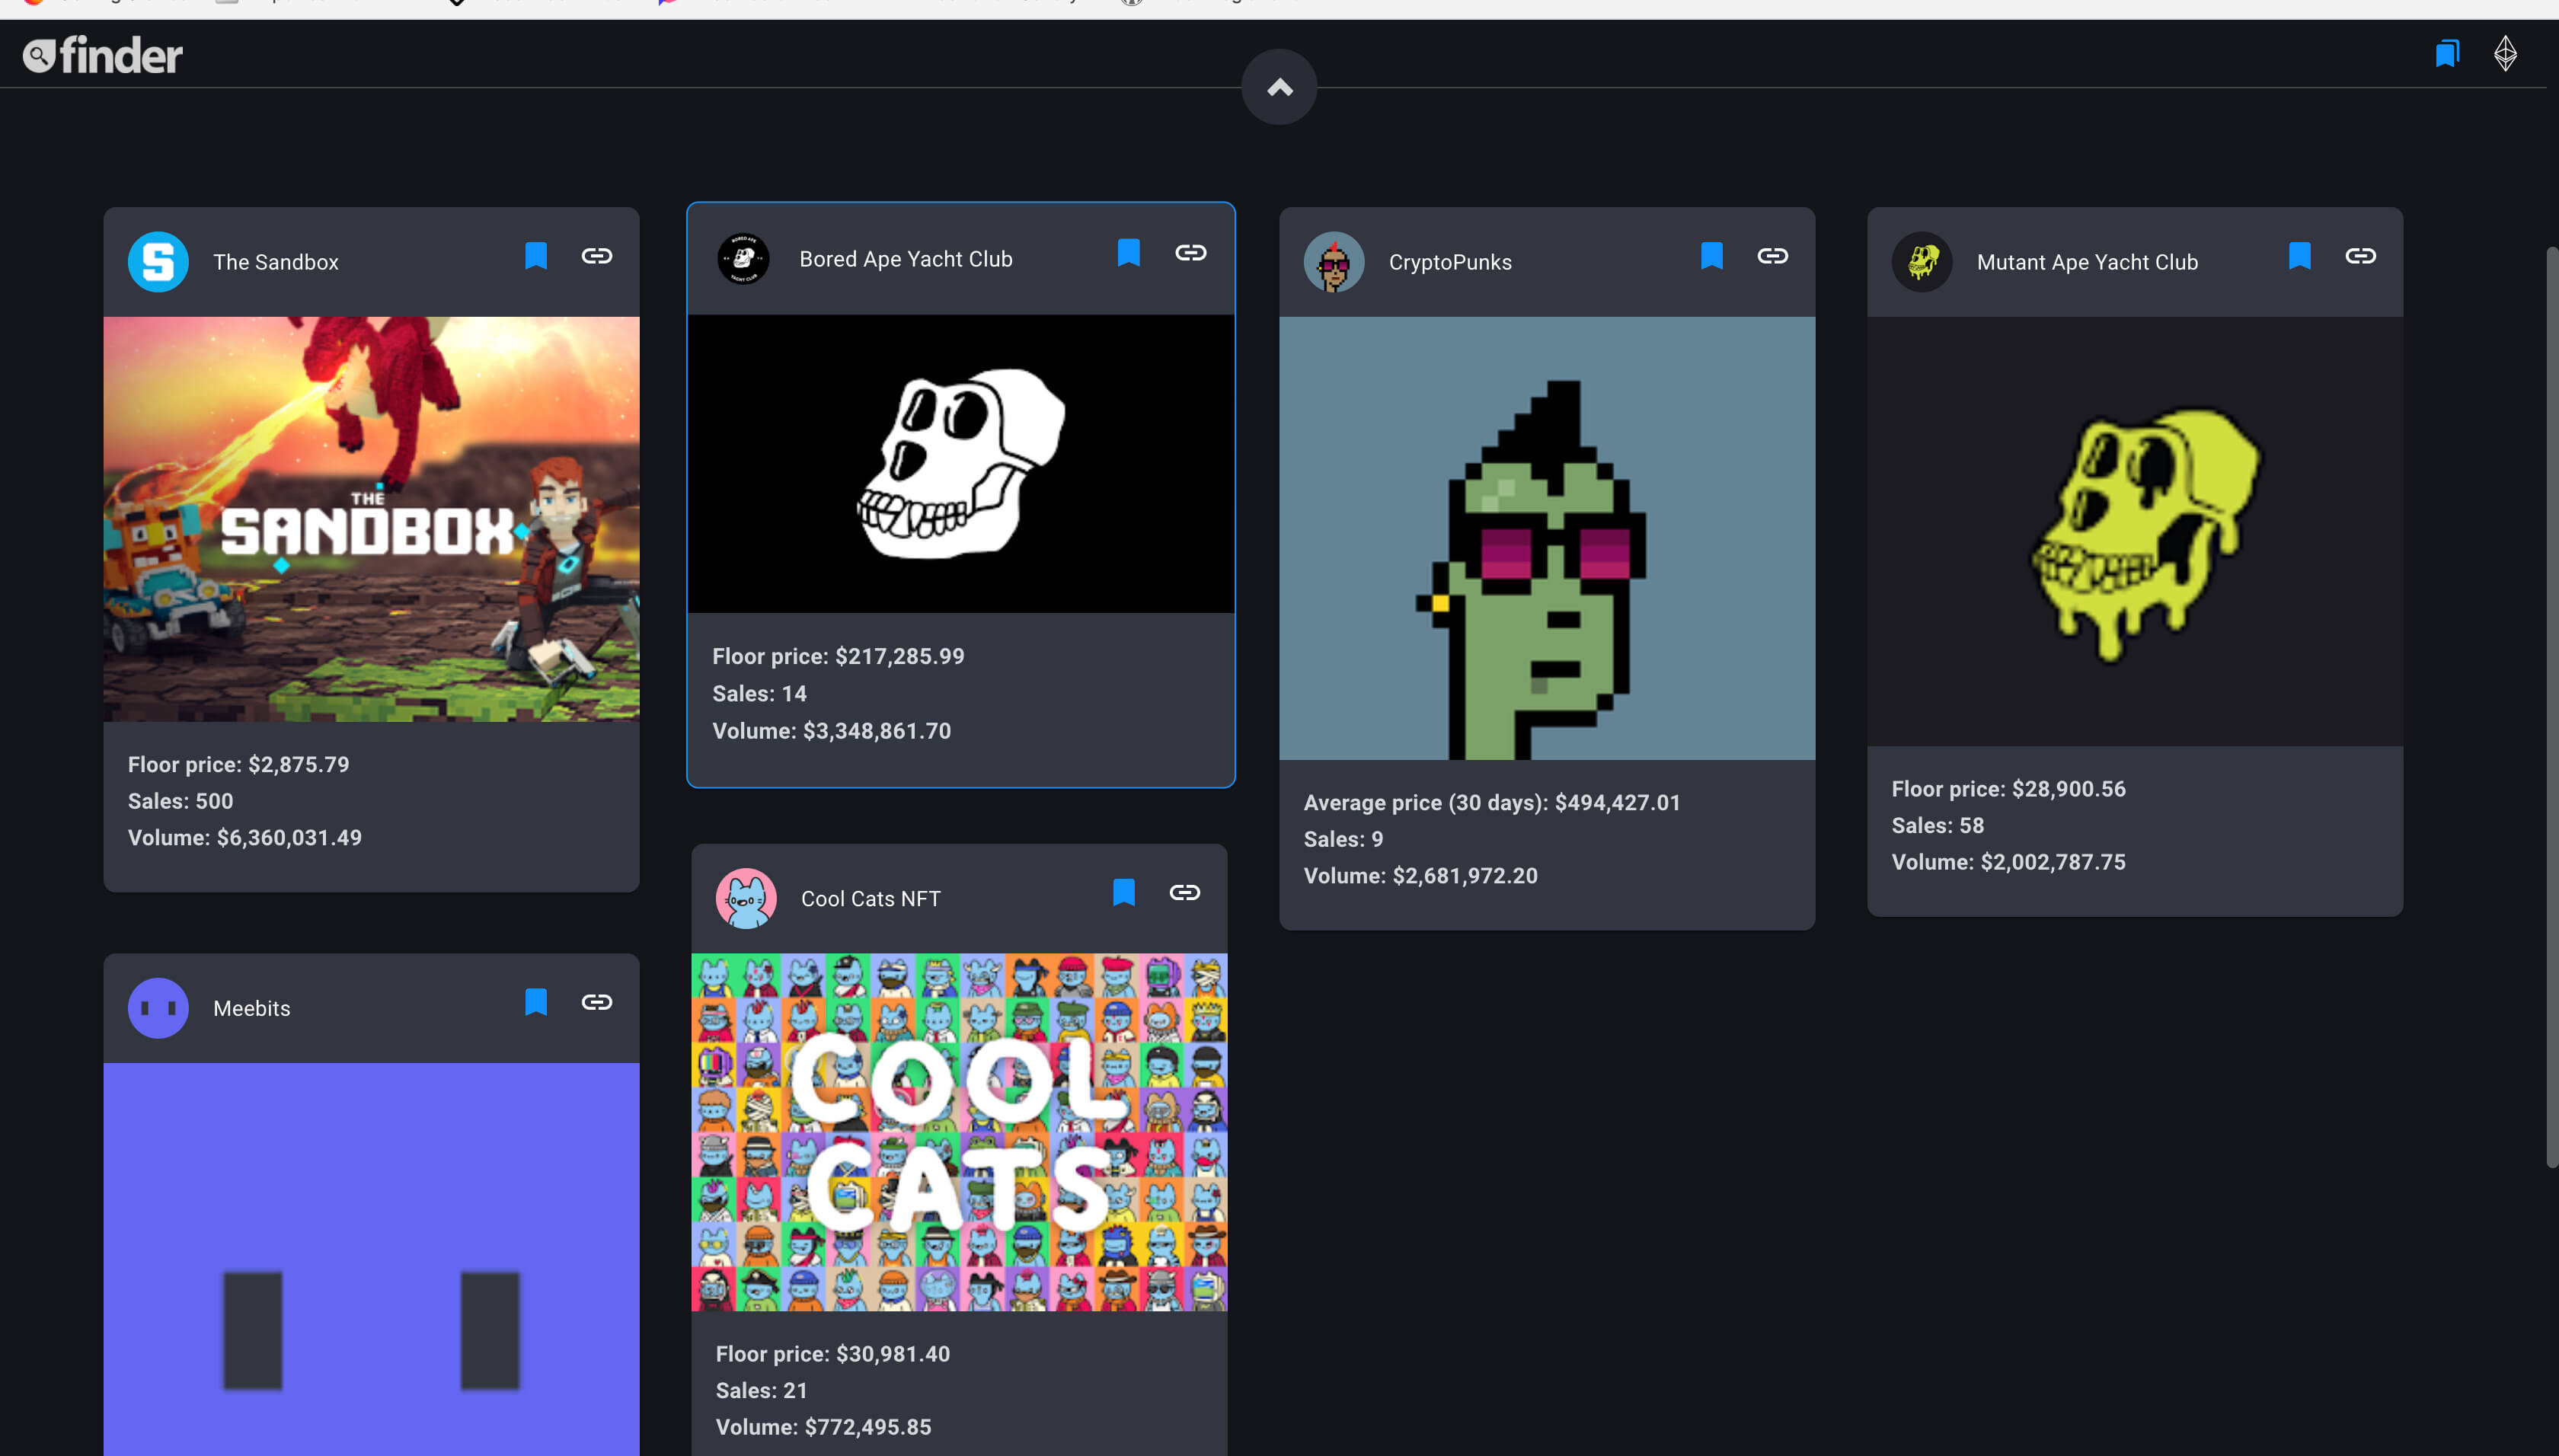Open the bookmarks collection in header
Image resolution: width=2559 pixels, height=1456 pixels.
pos(2446,53)
